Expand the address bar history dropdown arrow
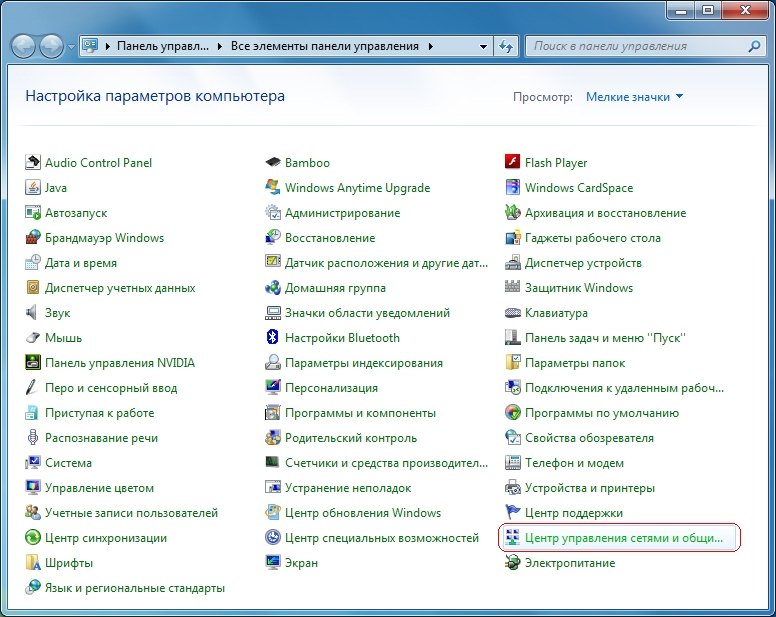 483,47
